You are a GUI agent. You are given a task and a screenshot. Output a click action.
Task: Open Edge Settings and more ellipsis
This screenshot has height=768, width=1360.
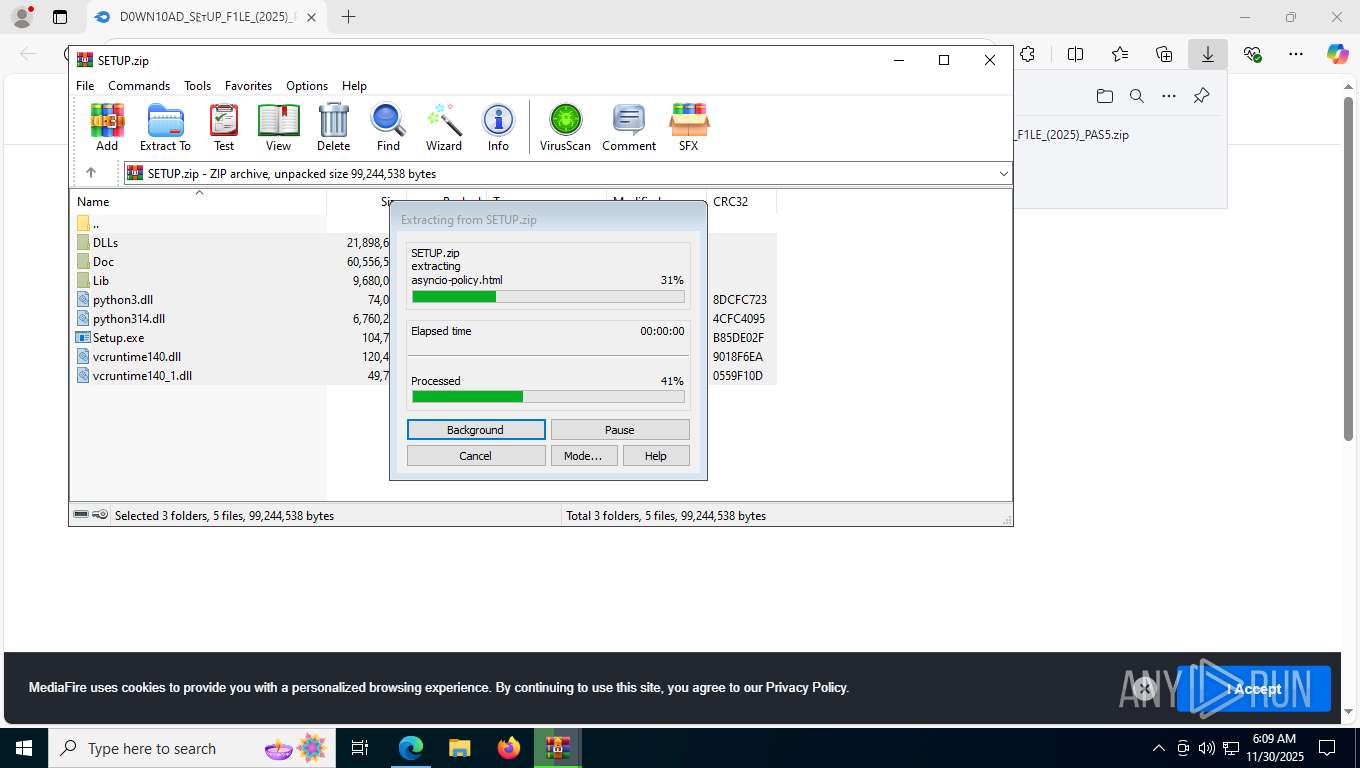pyautogui.click(x=1296, y=55)
